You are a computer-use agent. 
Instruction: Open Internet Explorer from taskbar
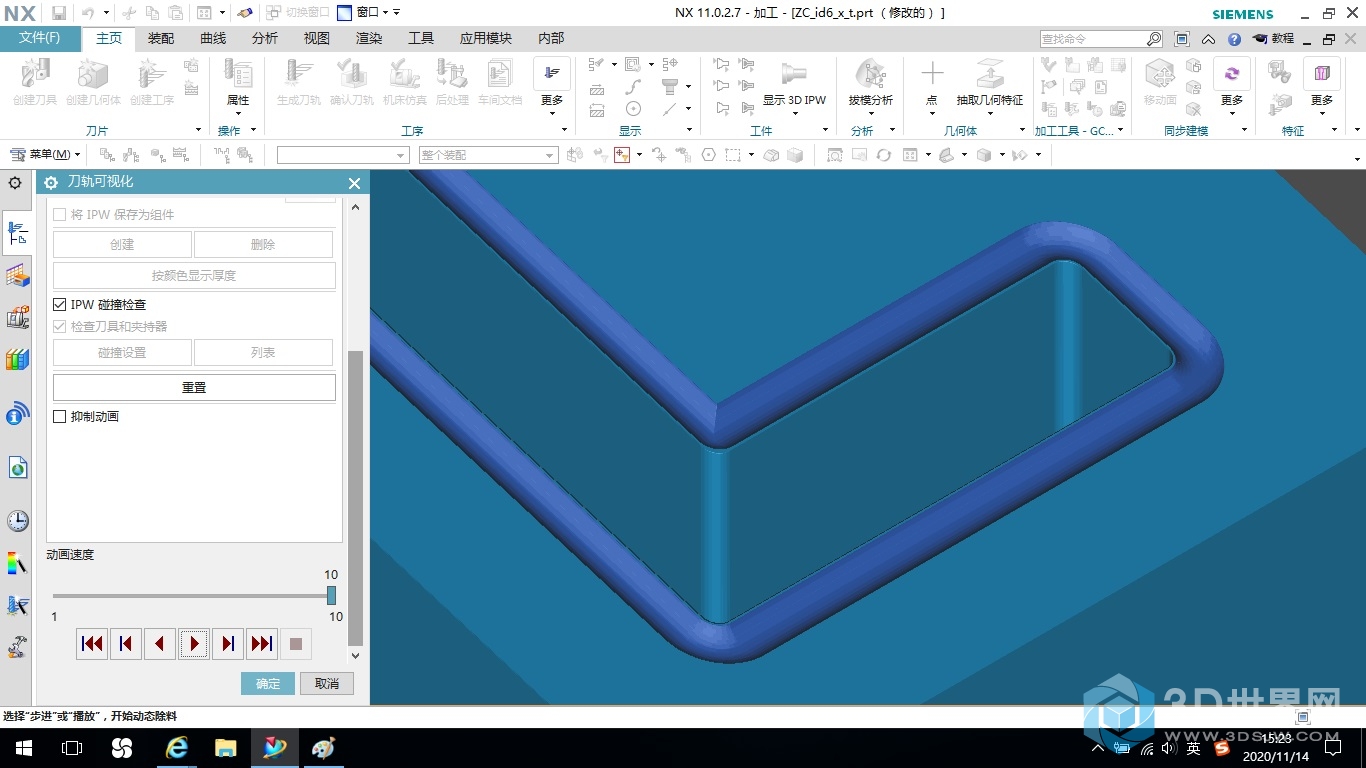[177, 748]
